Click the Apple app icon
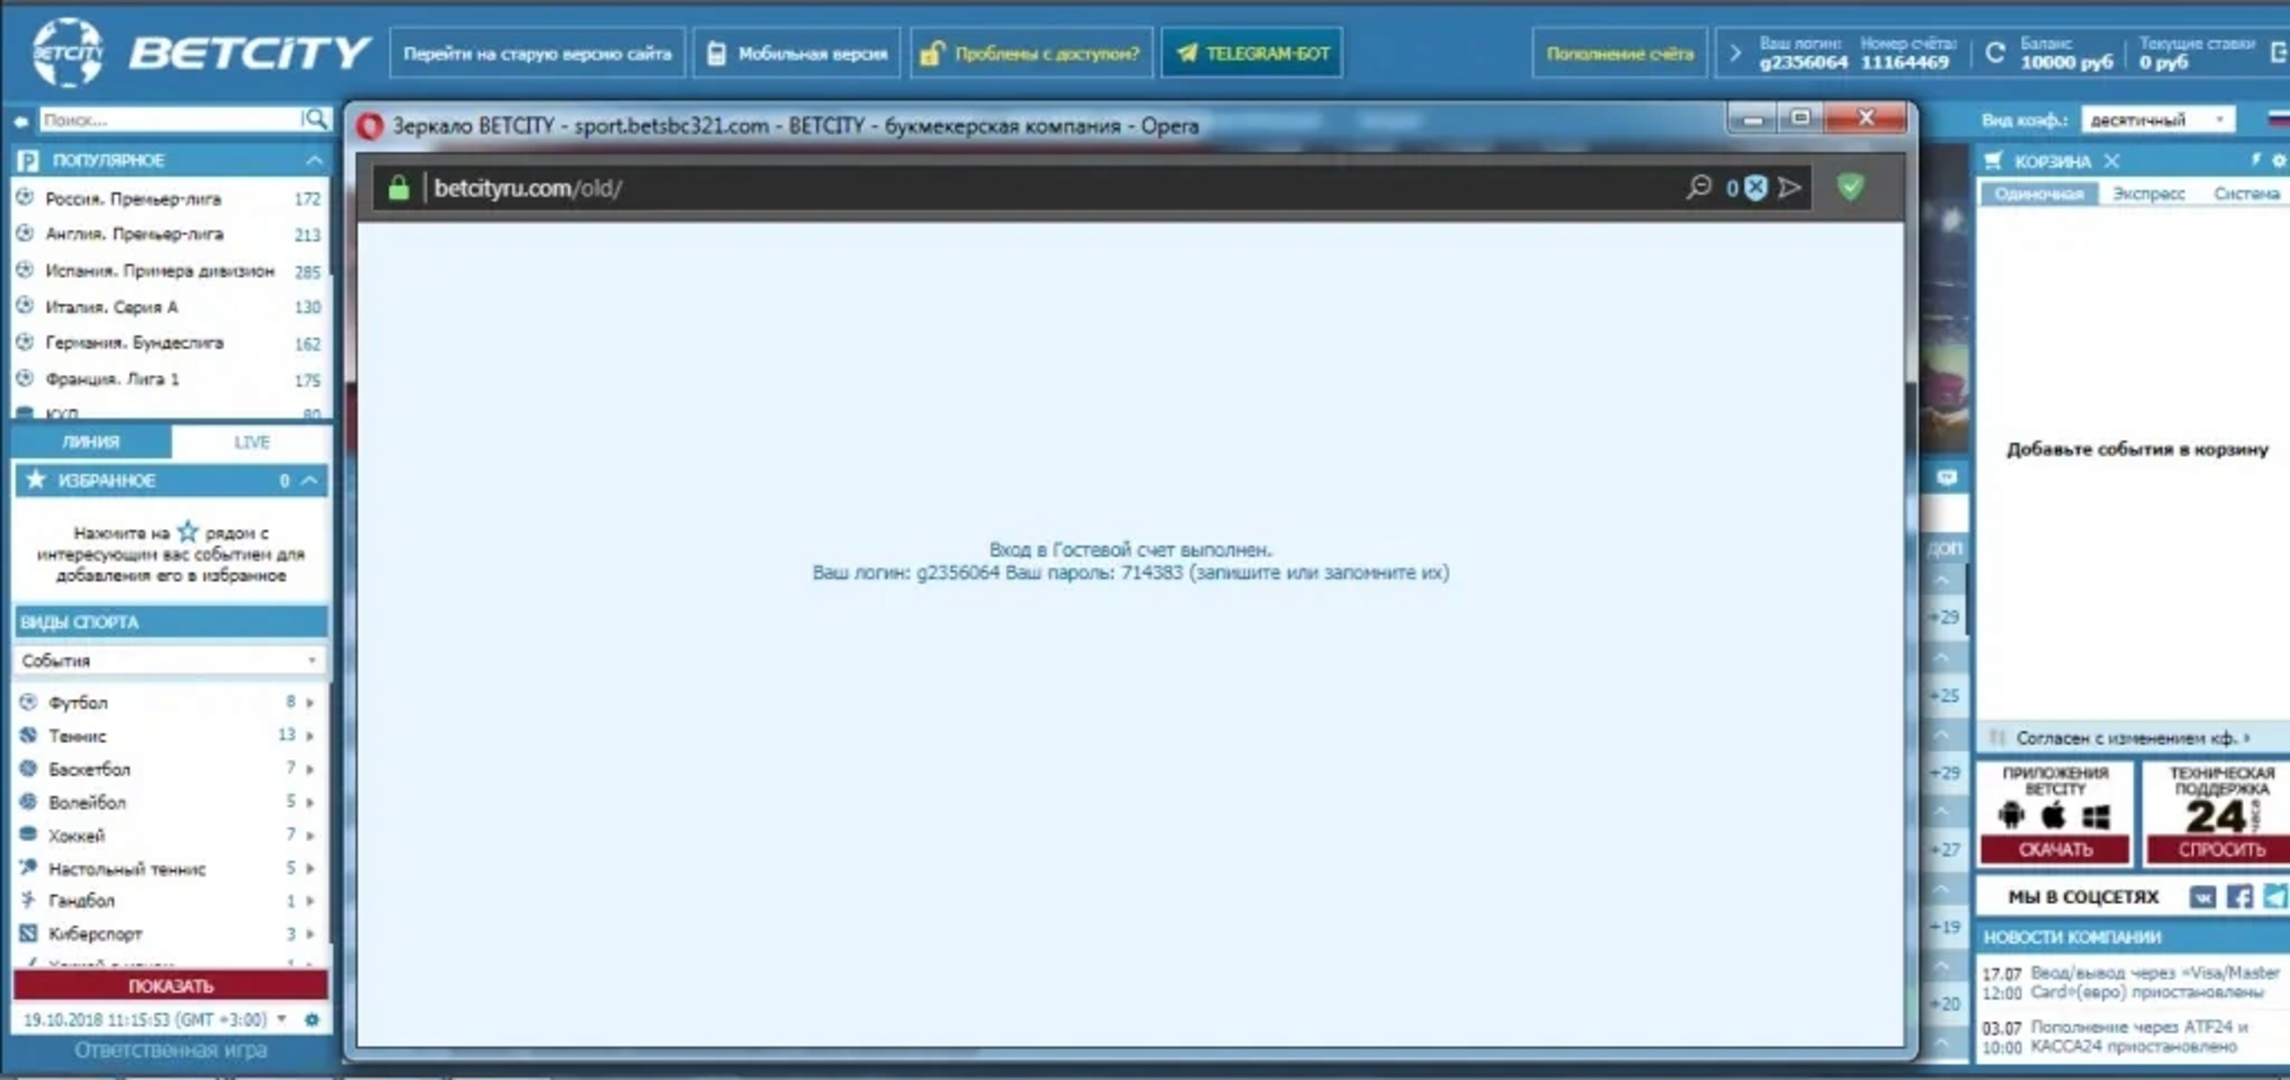 (x=2053, y=815)
